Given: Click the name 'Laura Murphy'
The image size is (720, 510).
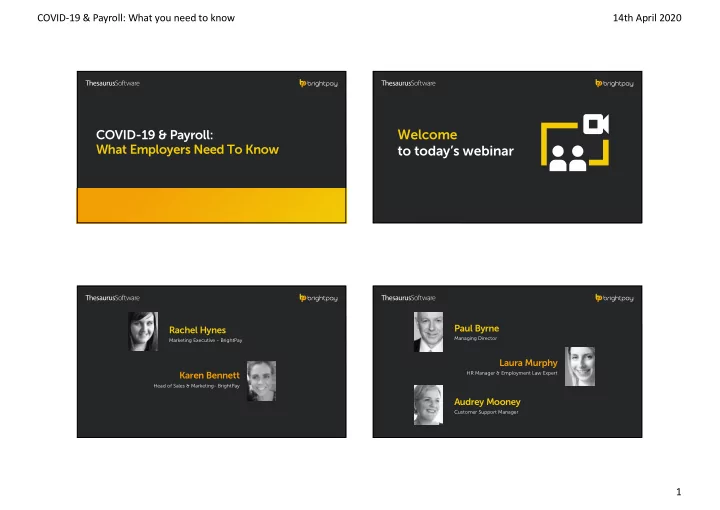Looking at the screenshot, I should click(528, 363).
